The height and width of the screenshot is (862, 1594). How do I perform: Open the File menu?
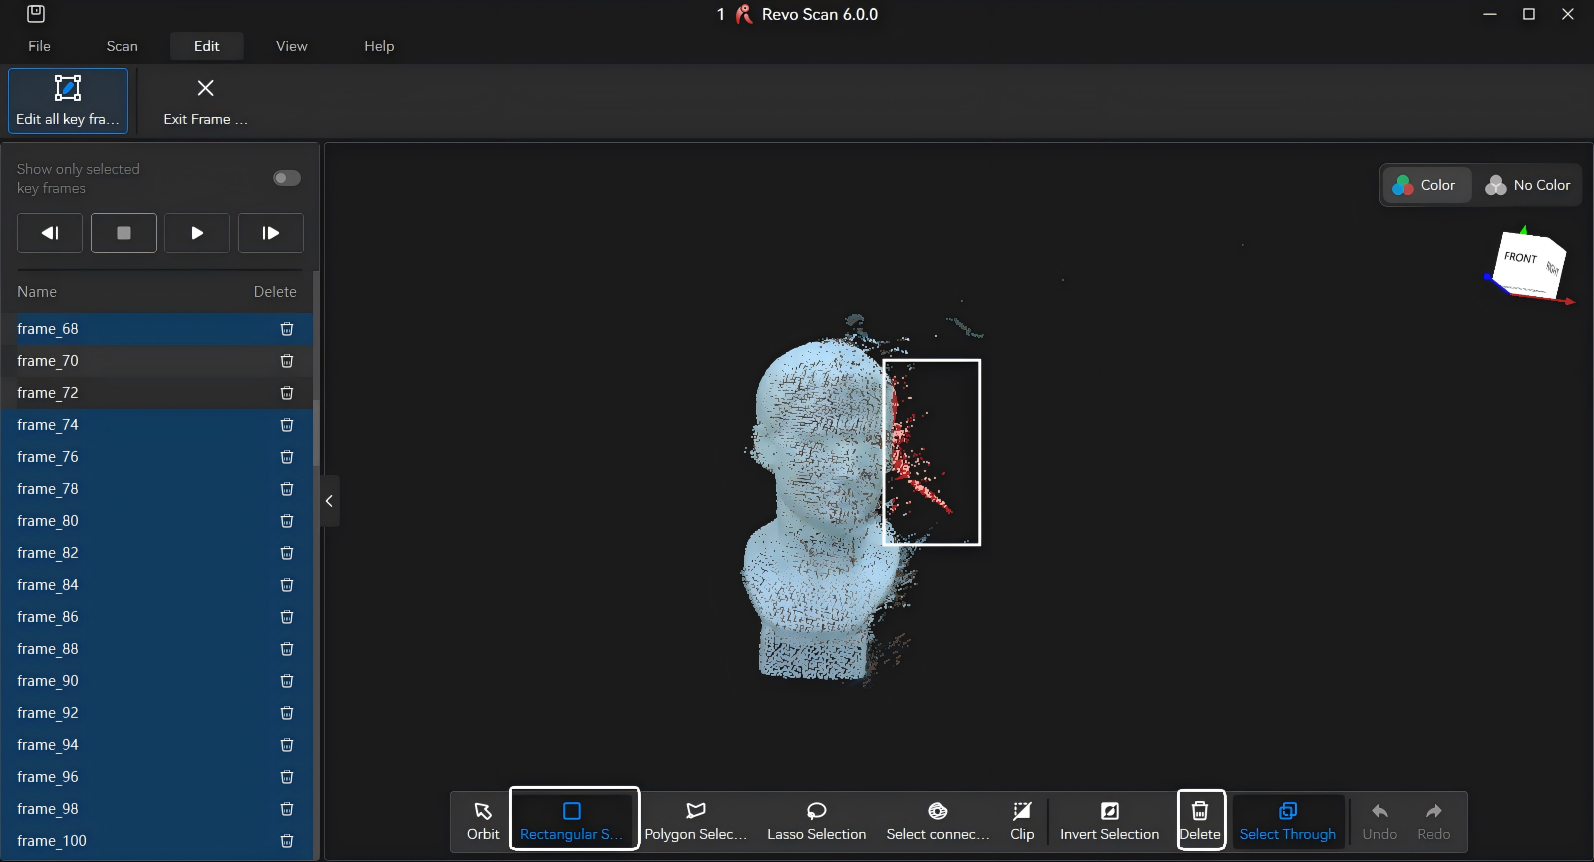[x=40, y=46]
